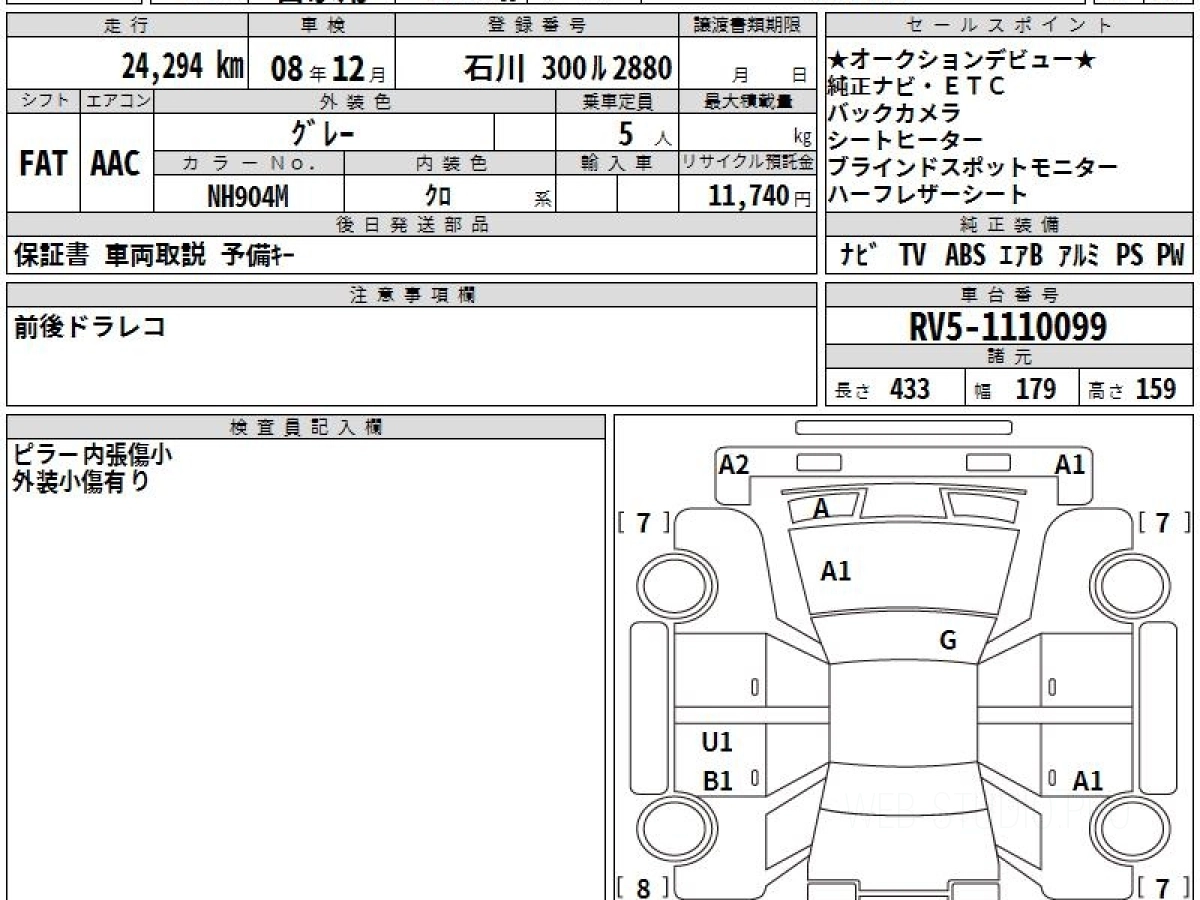Click アルミ in genuine equipment row

pos(1079,256)
